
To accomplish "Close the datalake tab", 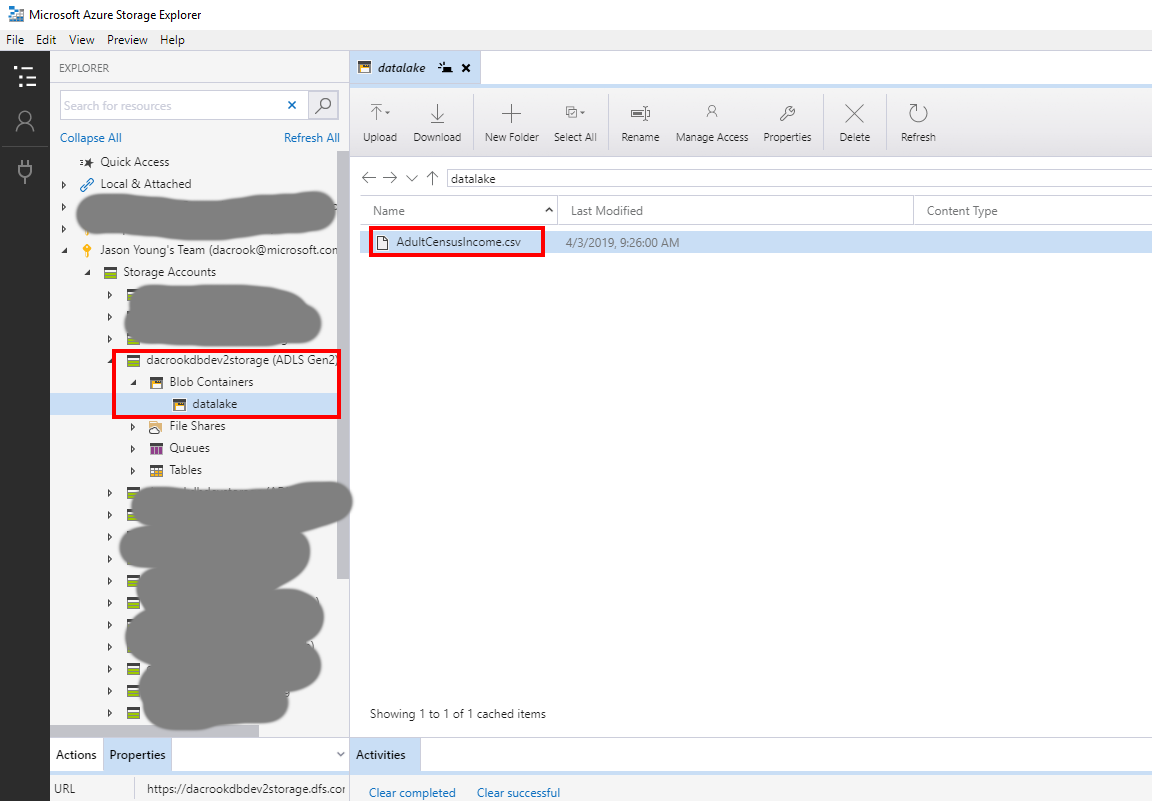I will pyautogui.click(x=466, y=68).
